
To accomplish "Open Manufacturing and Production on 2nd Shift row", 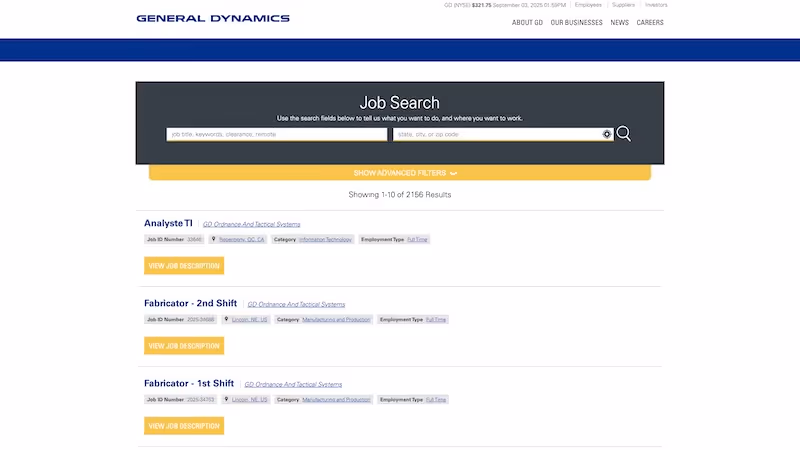I will click(x=336, y=319).
